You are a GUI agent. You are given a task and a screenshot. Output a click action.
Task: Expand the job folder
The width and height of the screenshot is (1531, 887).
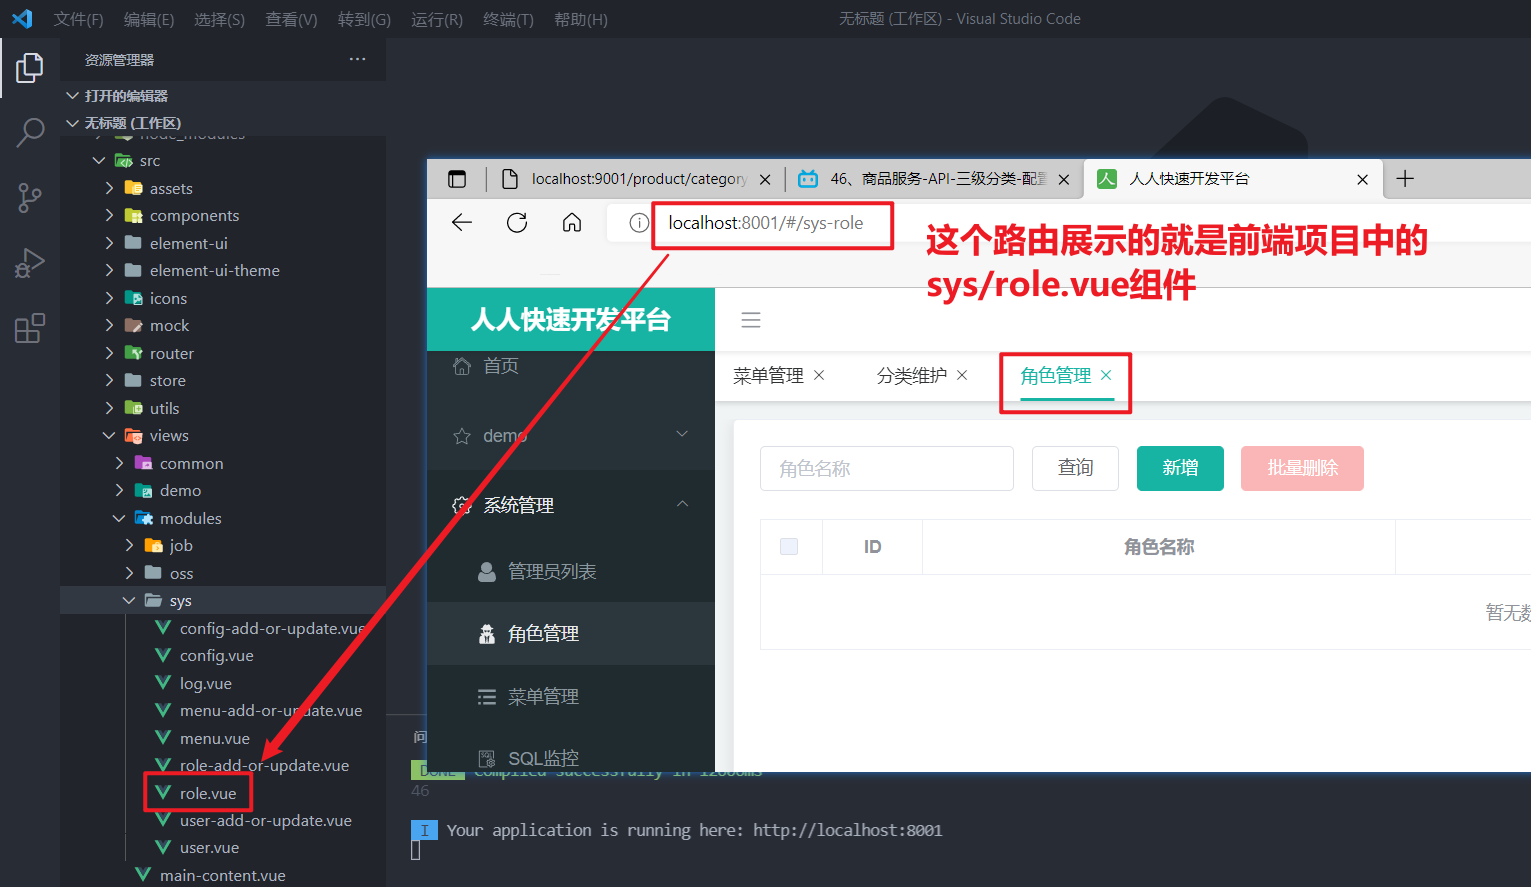pos(181,546)
